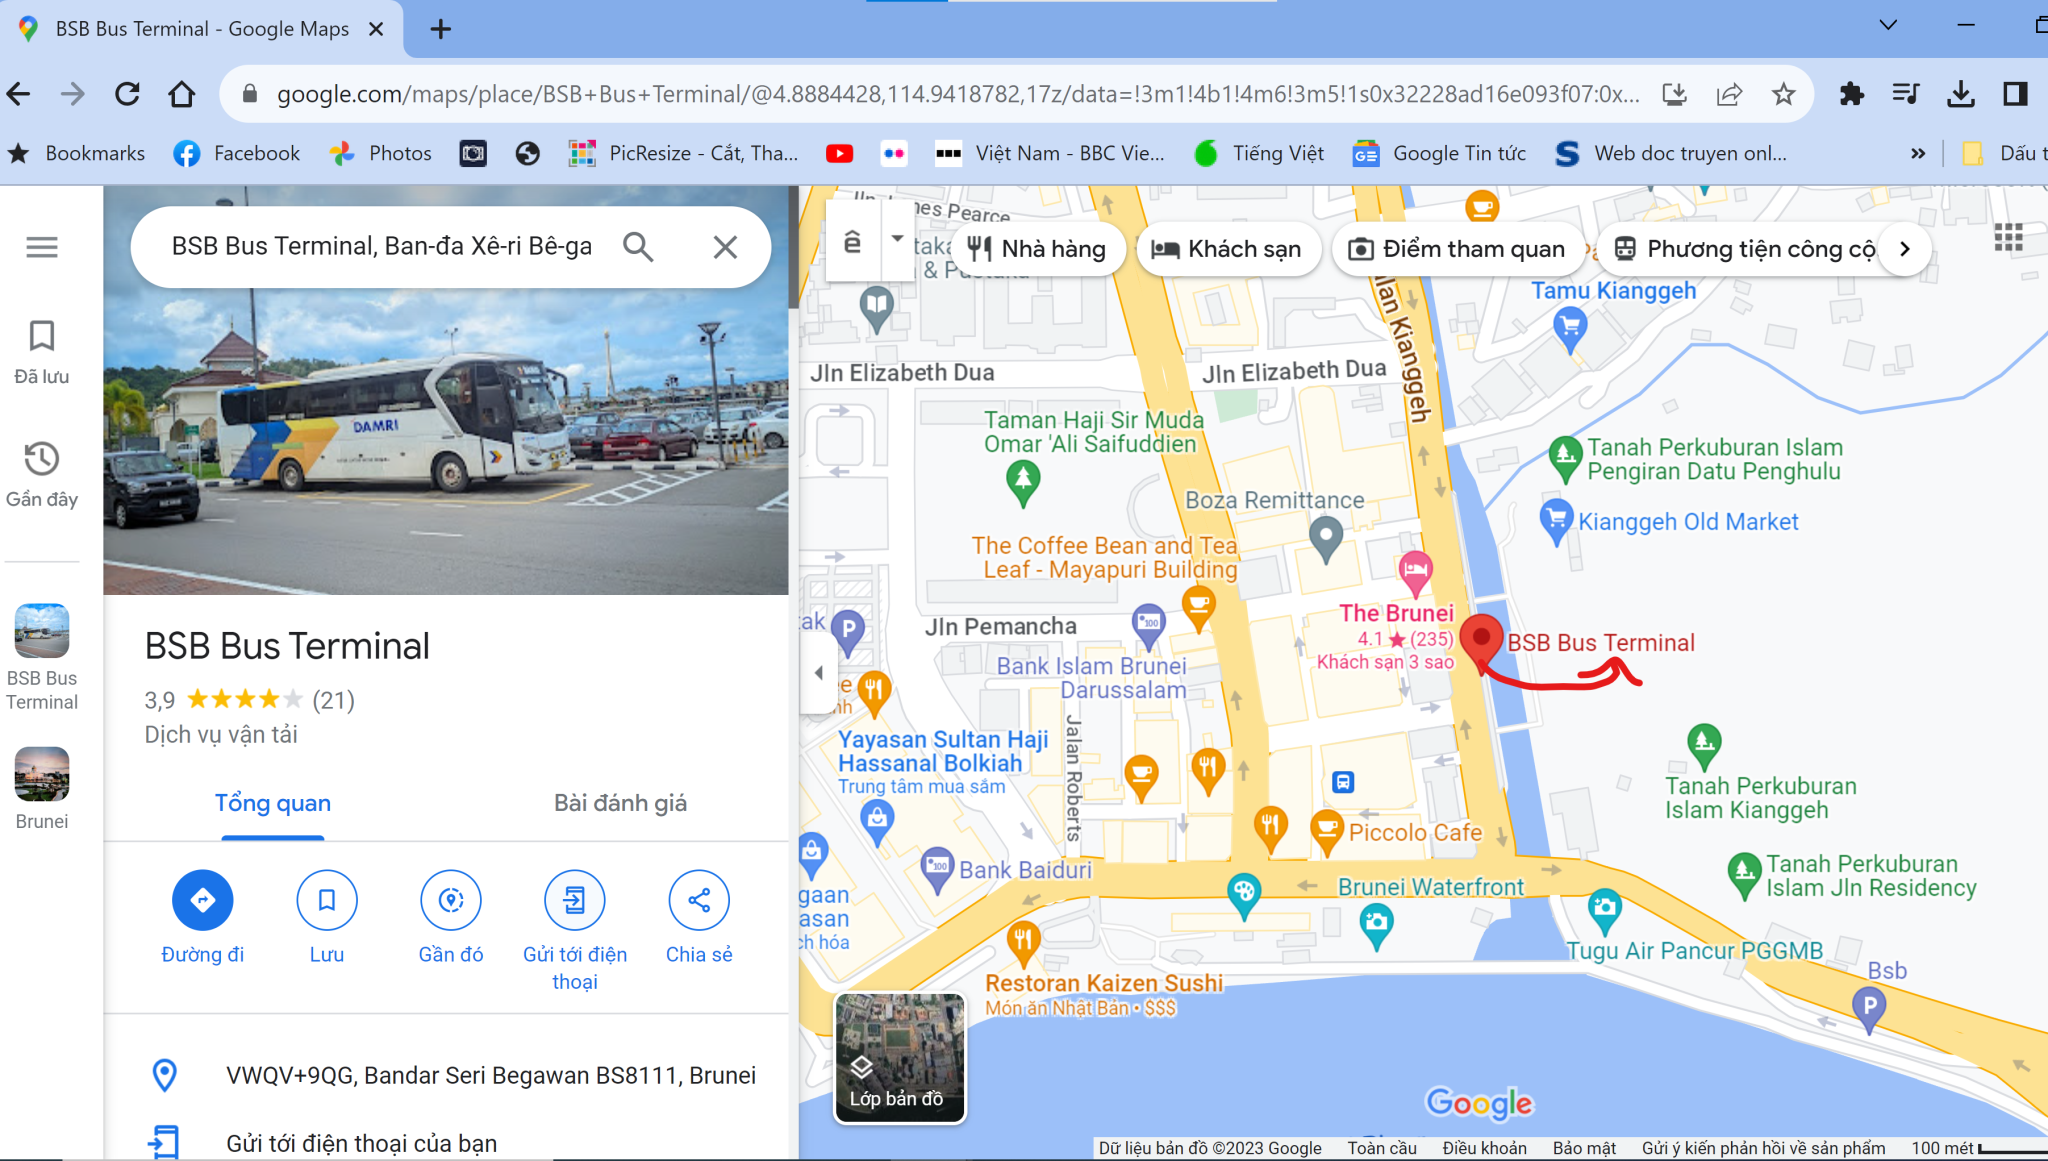Close the BSB Bus Terminal tab
The image size is (2048, 1161).
click(x=376, y=29)
